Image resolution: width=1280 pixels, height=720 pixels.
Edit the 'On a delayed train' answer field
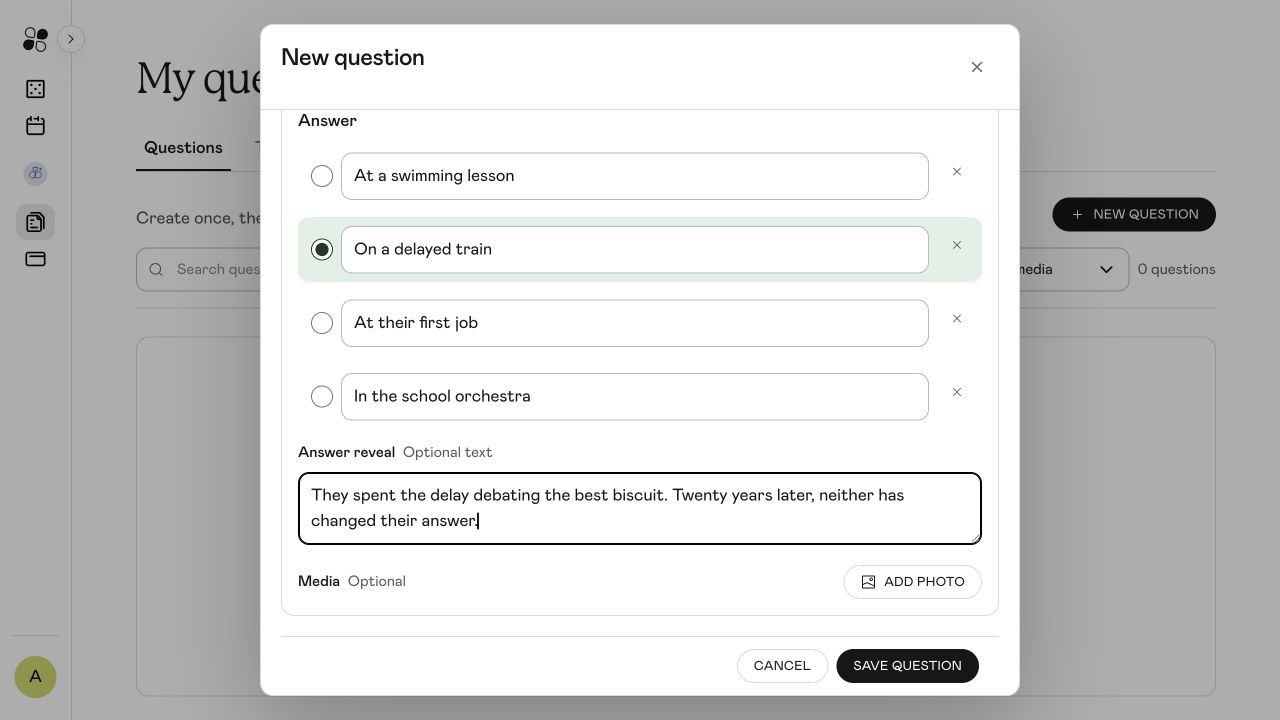(x=635, y=249)
